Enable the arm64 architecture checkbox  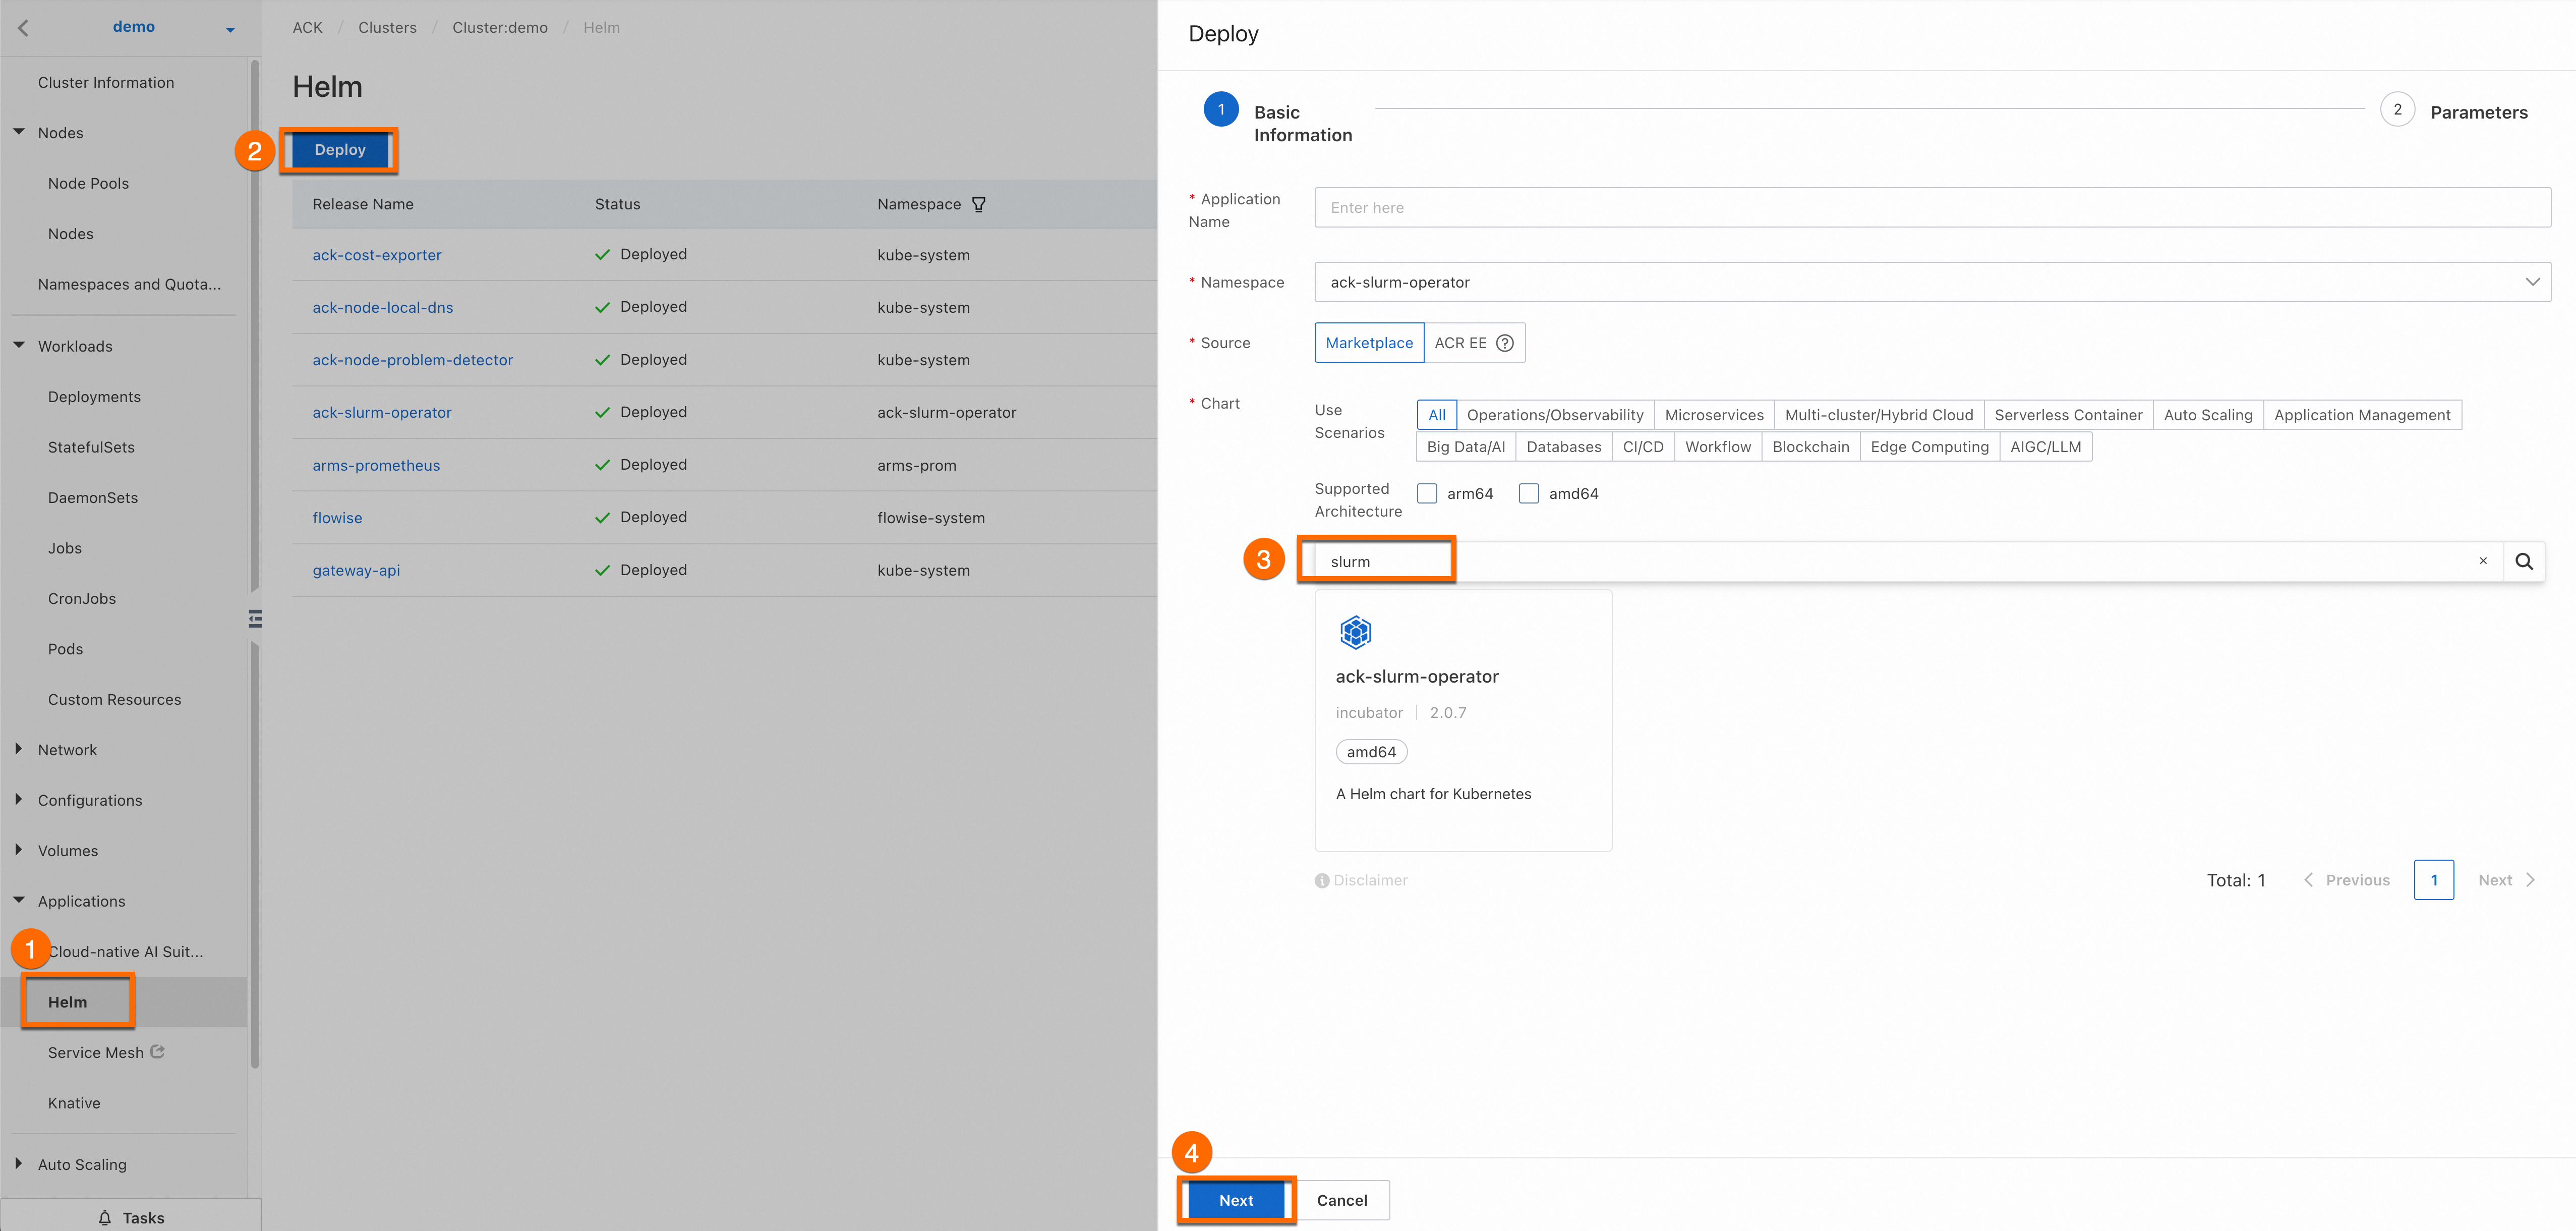click(1427, 493)
